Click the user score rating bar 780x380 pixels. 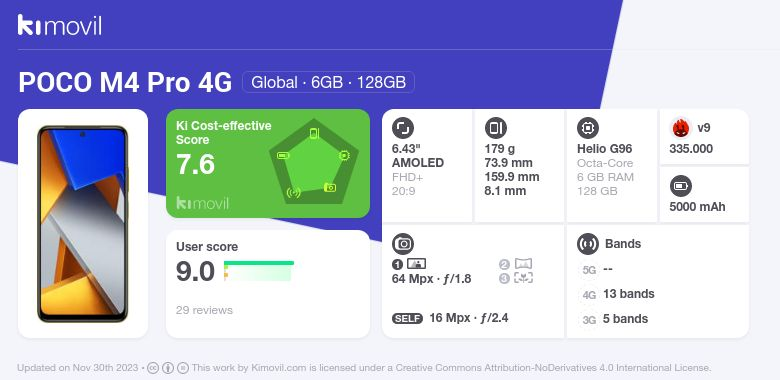tap(259, 271)
